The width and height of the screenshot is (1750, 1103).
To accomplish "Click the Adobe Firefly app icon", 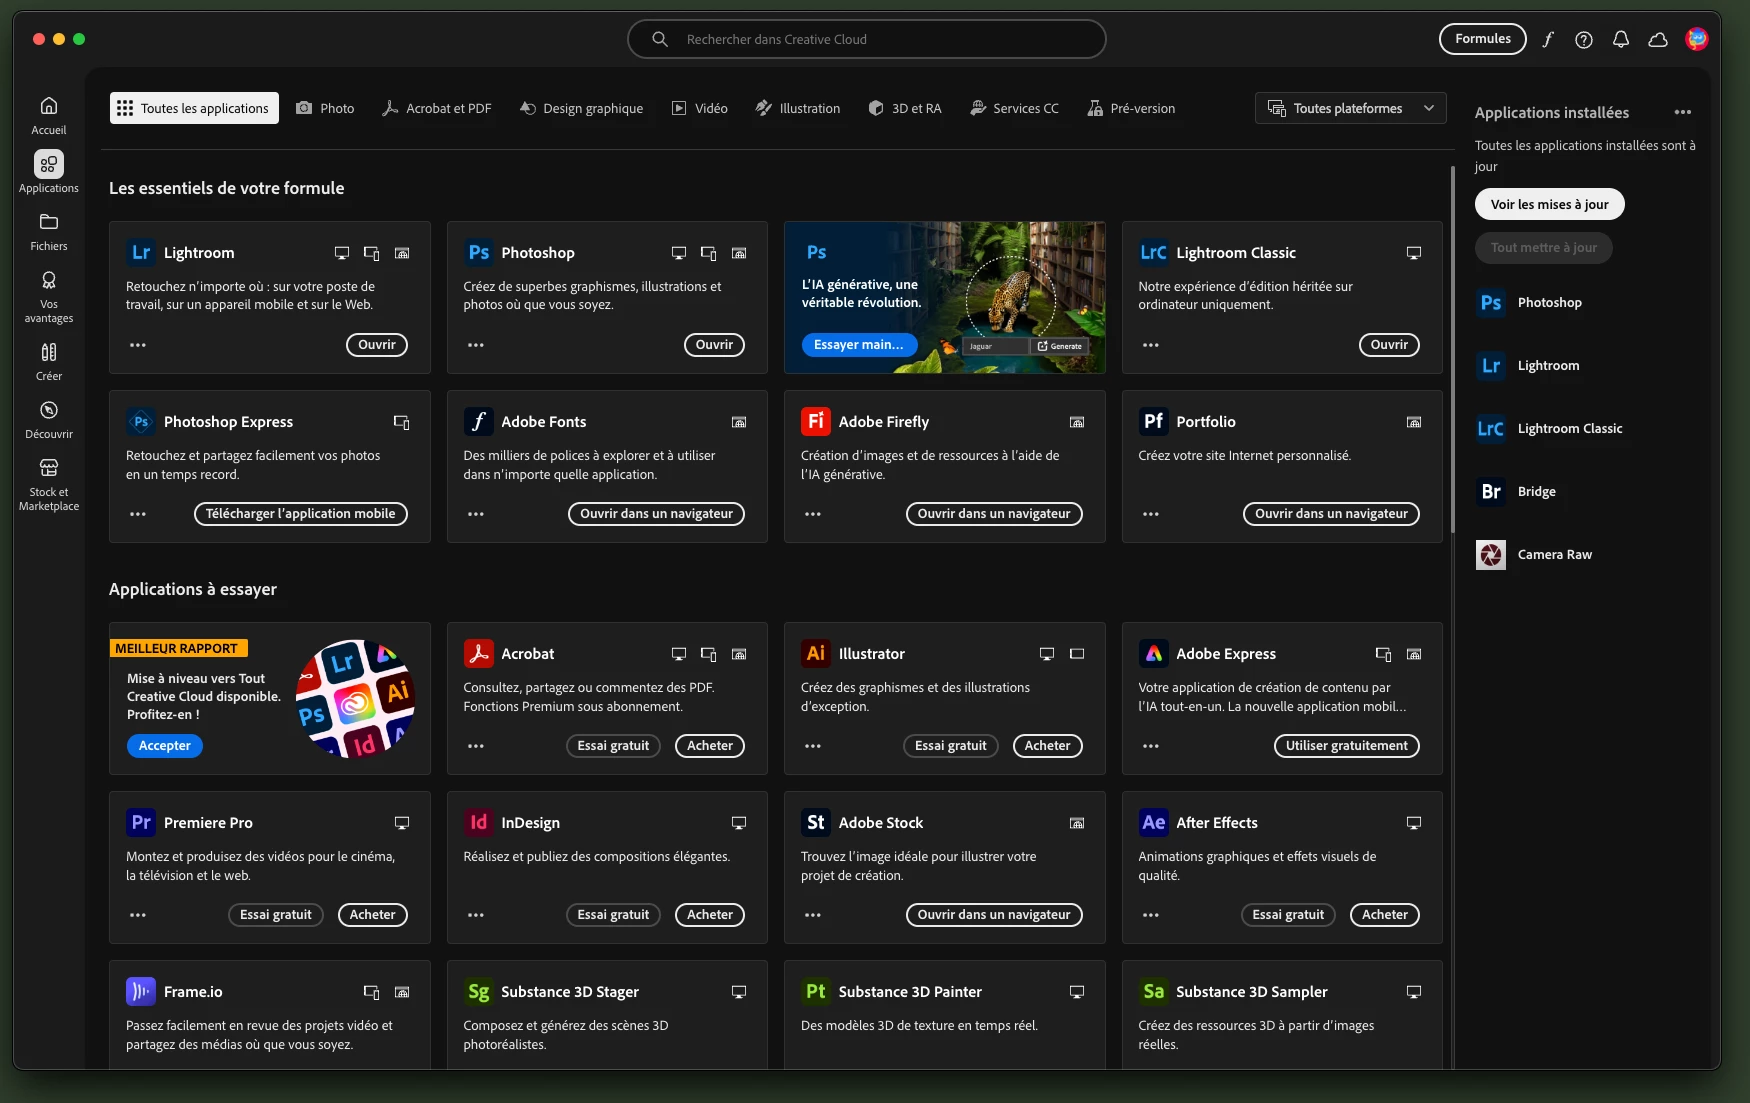I will [816, 422].
